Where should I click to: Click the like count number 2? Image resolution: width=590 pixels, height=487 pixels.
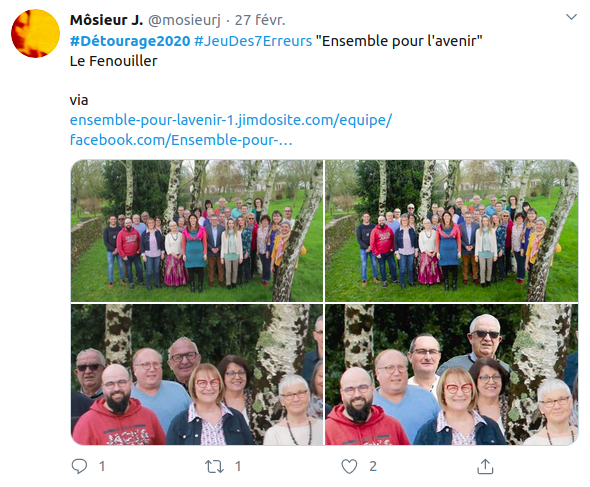point(373,467)
